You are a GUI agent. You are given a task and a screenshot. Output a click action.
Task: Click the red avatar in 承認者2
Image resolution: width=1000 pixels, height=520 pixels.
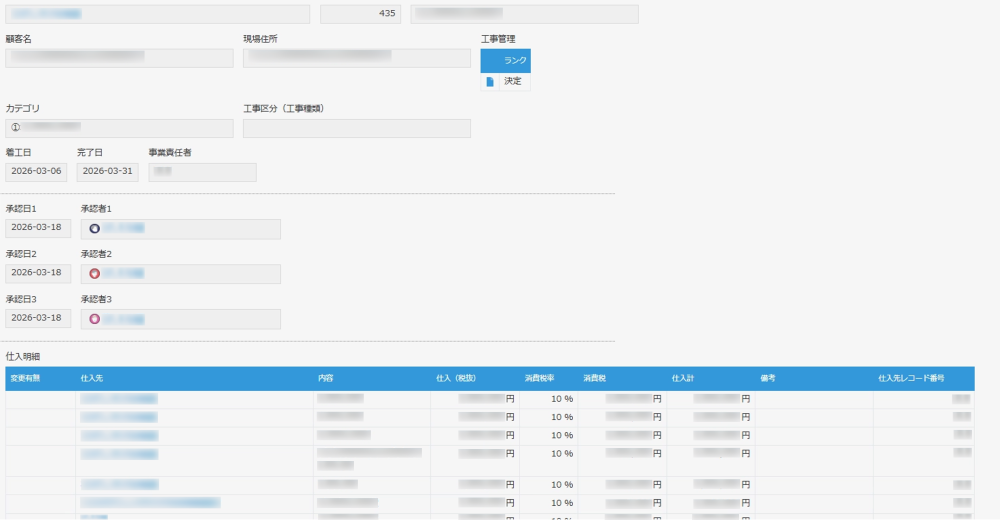pos(94,274)
